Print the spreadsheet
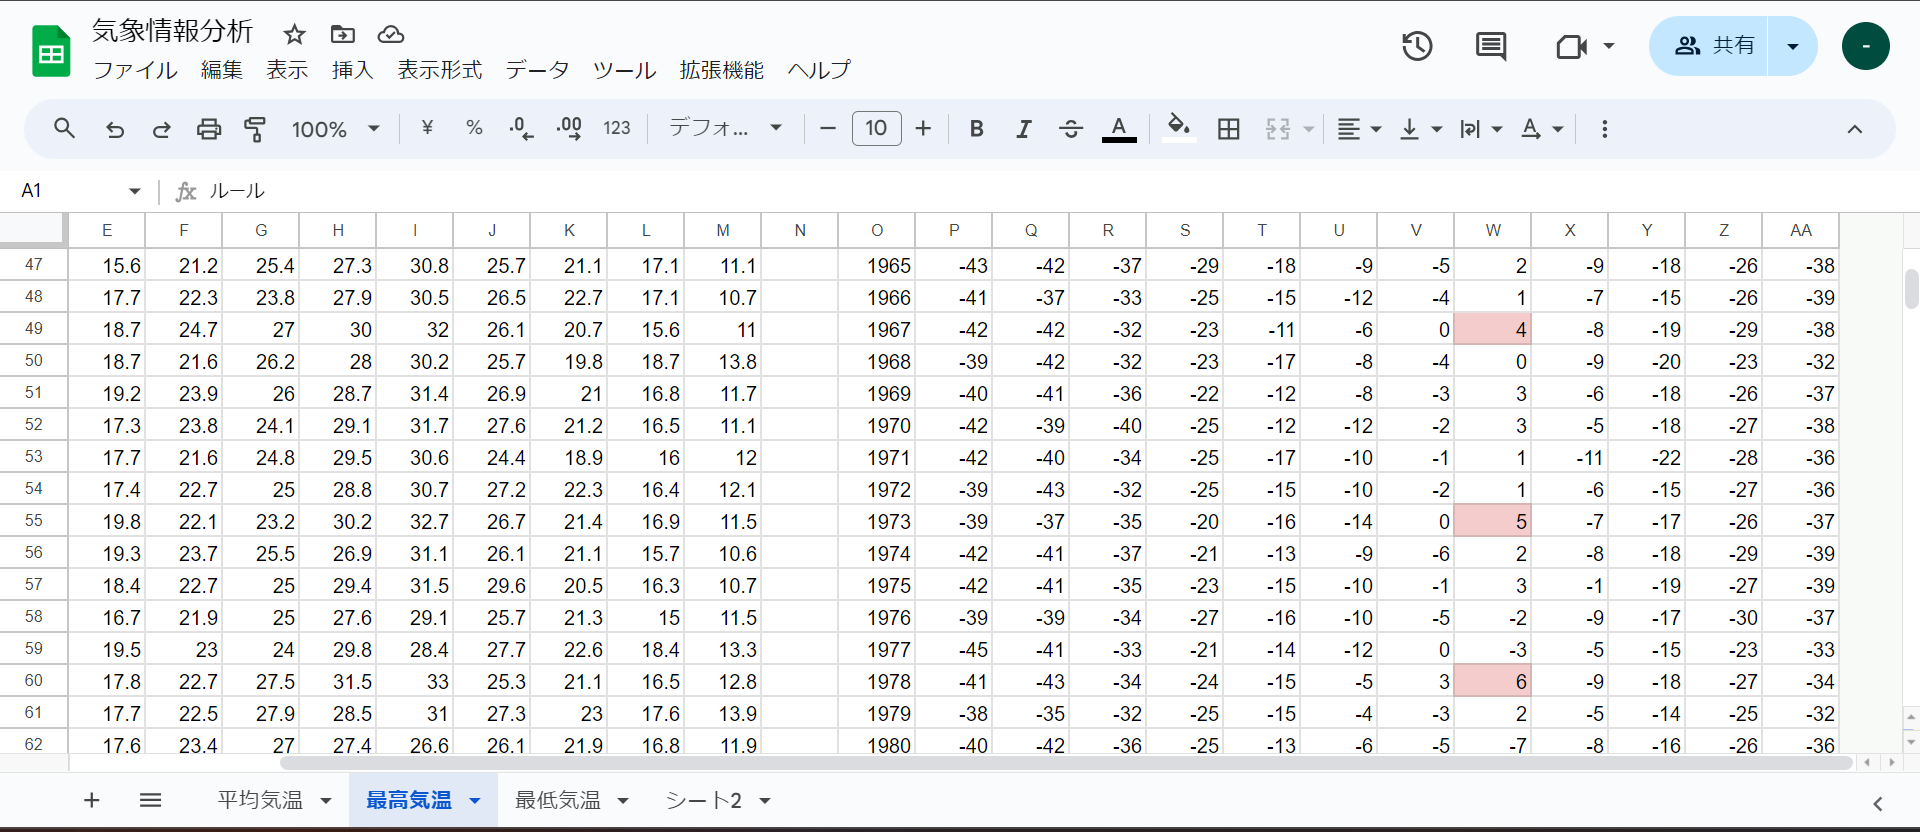 coord(208,129)
